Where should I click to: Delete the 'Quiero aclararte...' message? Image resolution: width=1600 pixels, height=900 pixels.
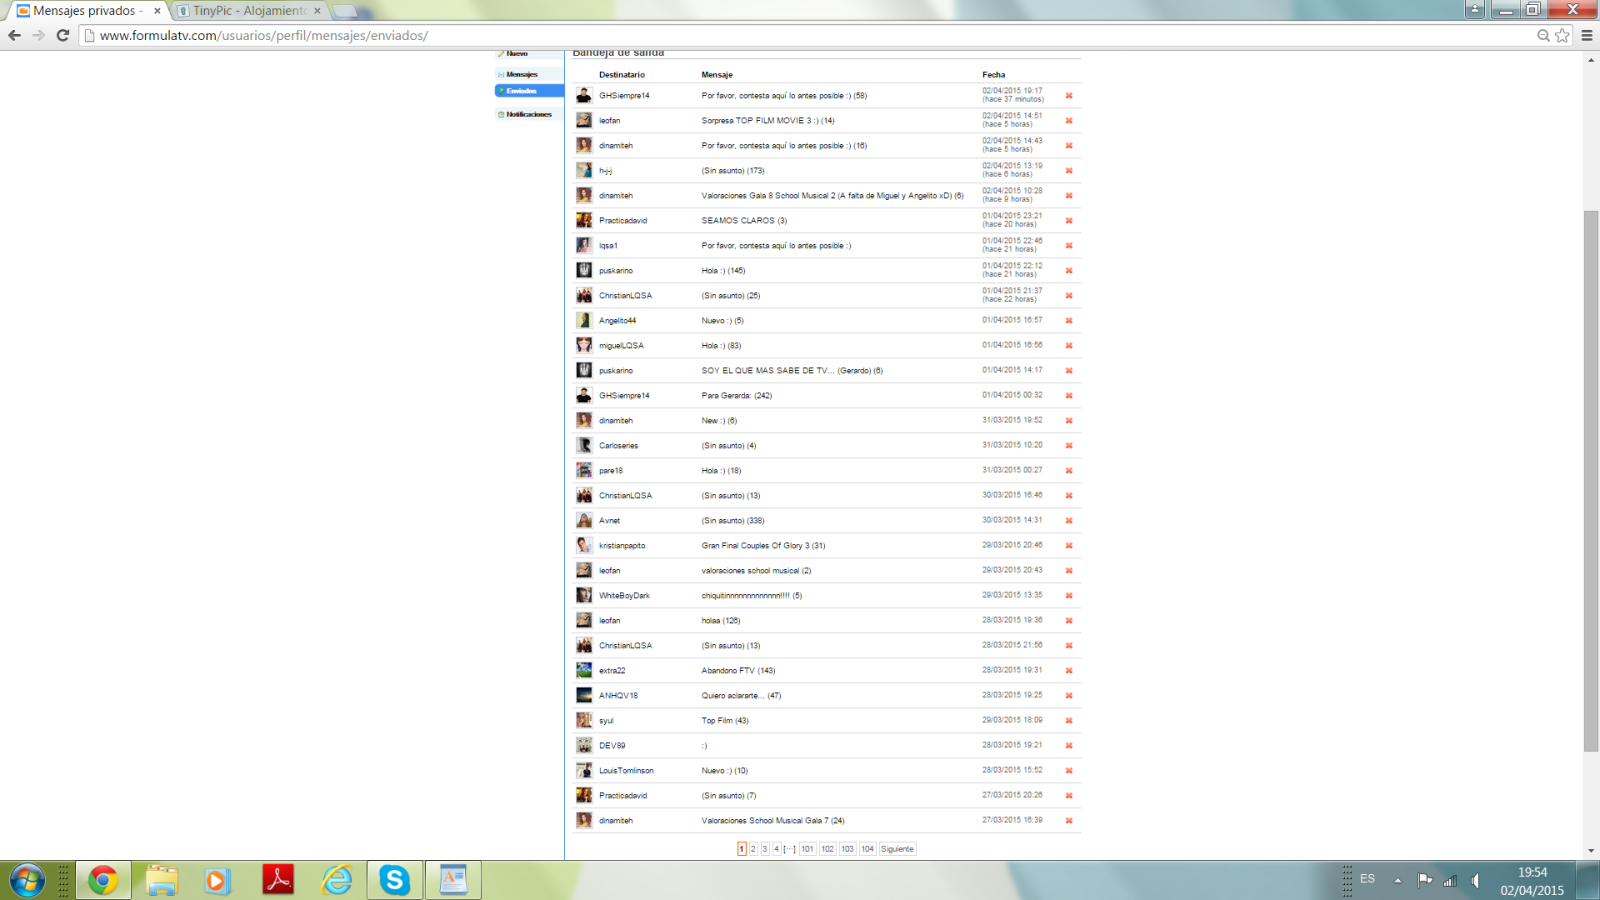point(1069,696)
